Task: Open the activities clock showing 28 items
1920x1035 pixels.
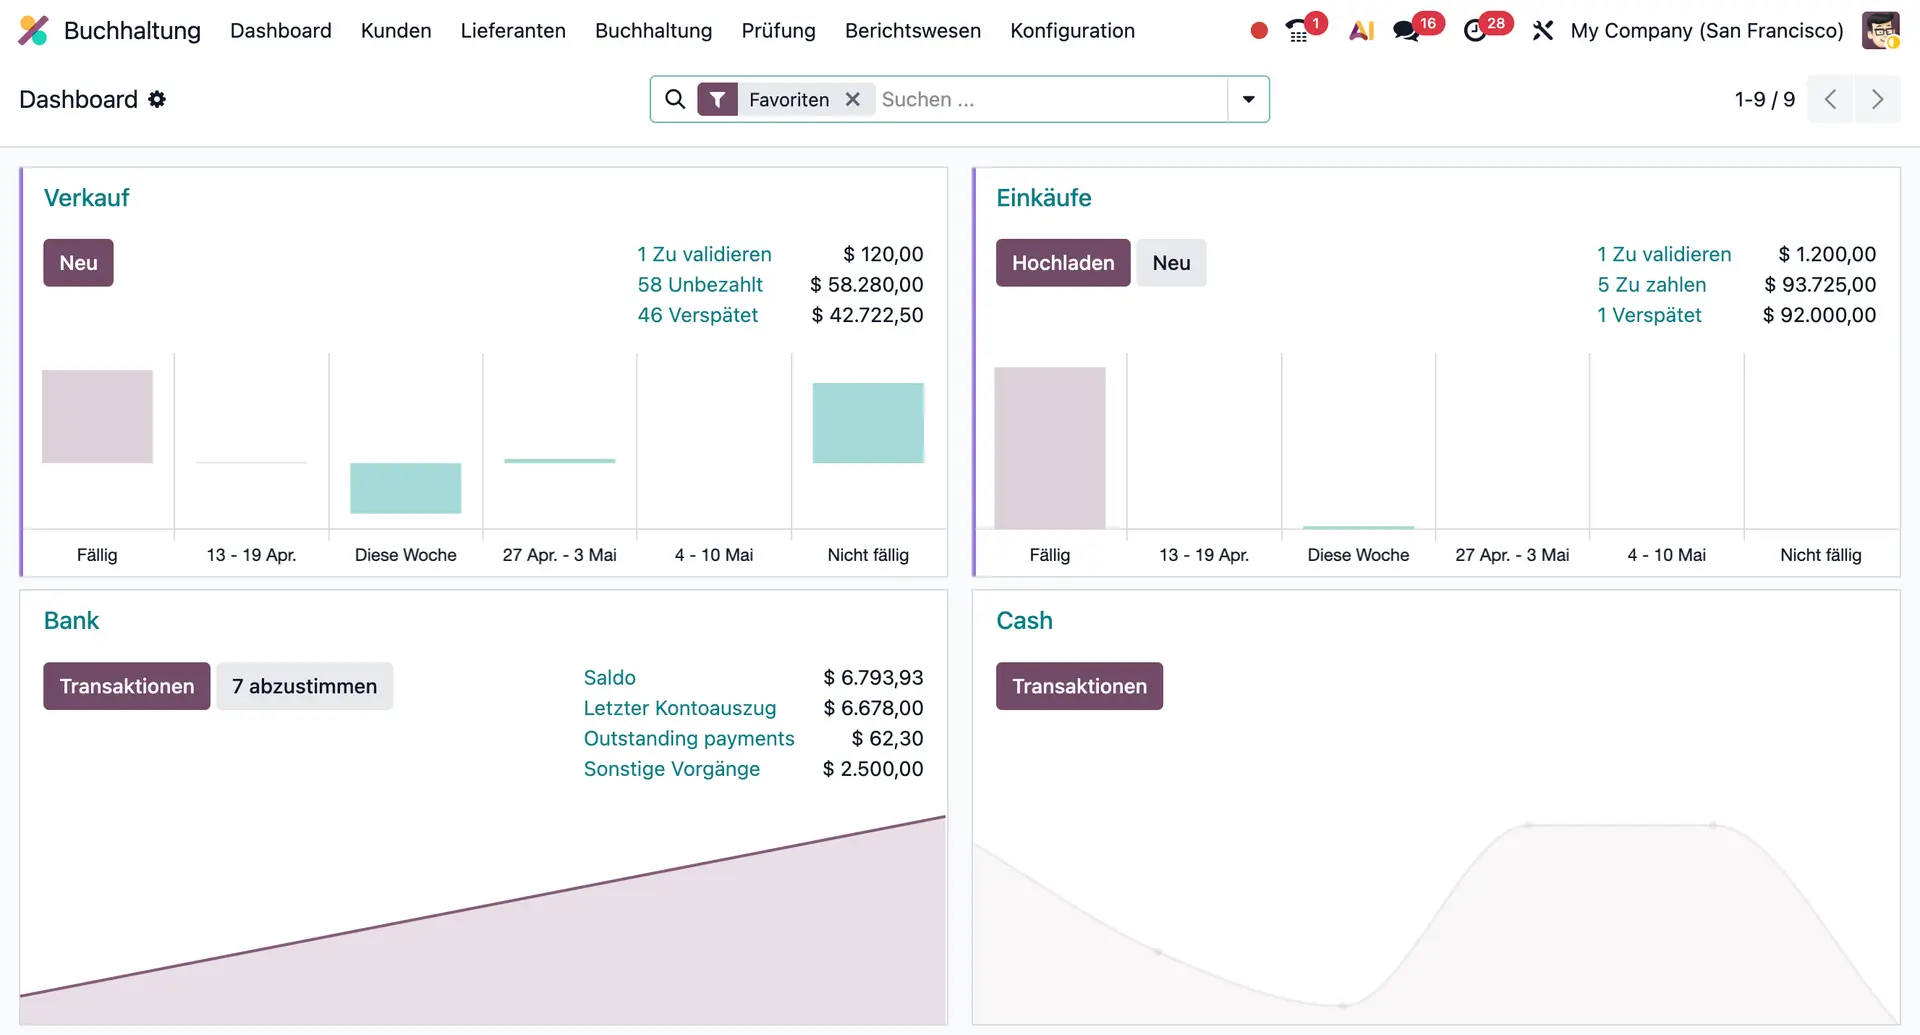Action: pyautogui.click(x=1476, y=31)
